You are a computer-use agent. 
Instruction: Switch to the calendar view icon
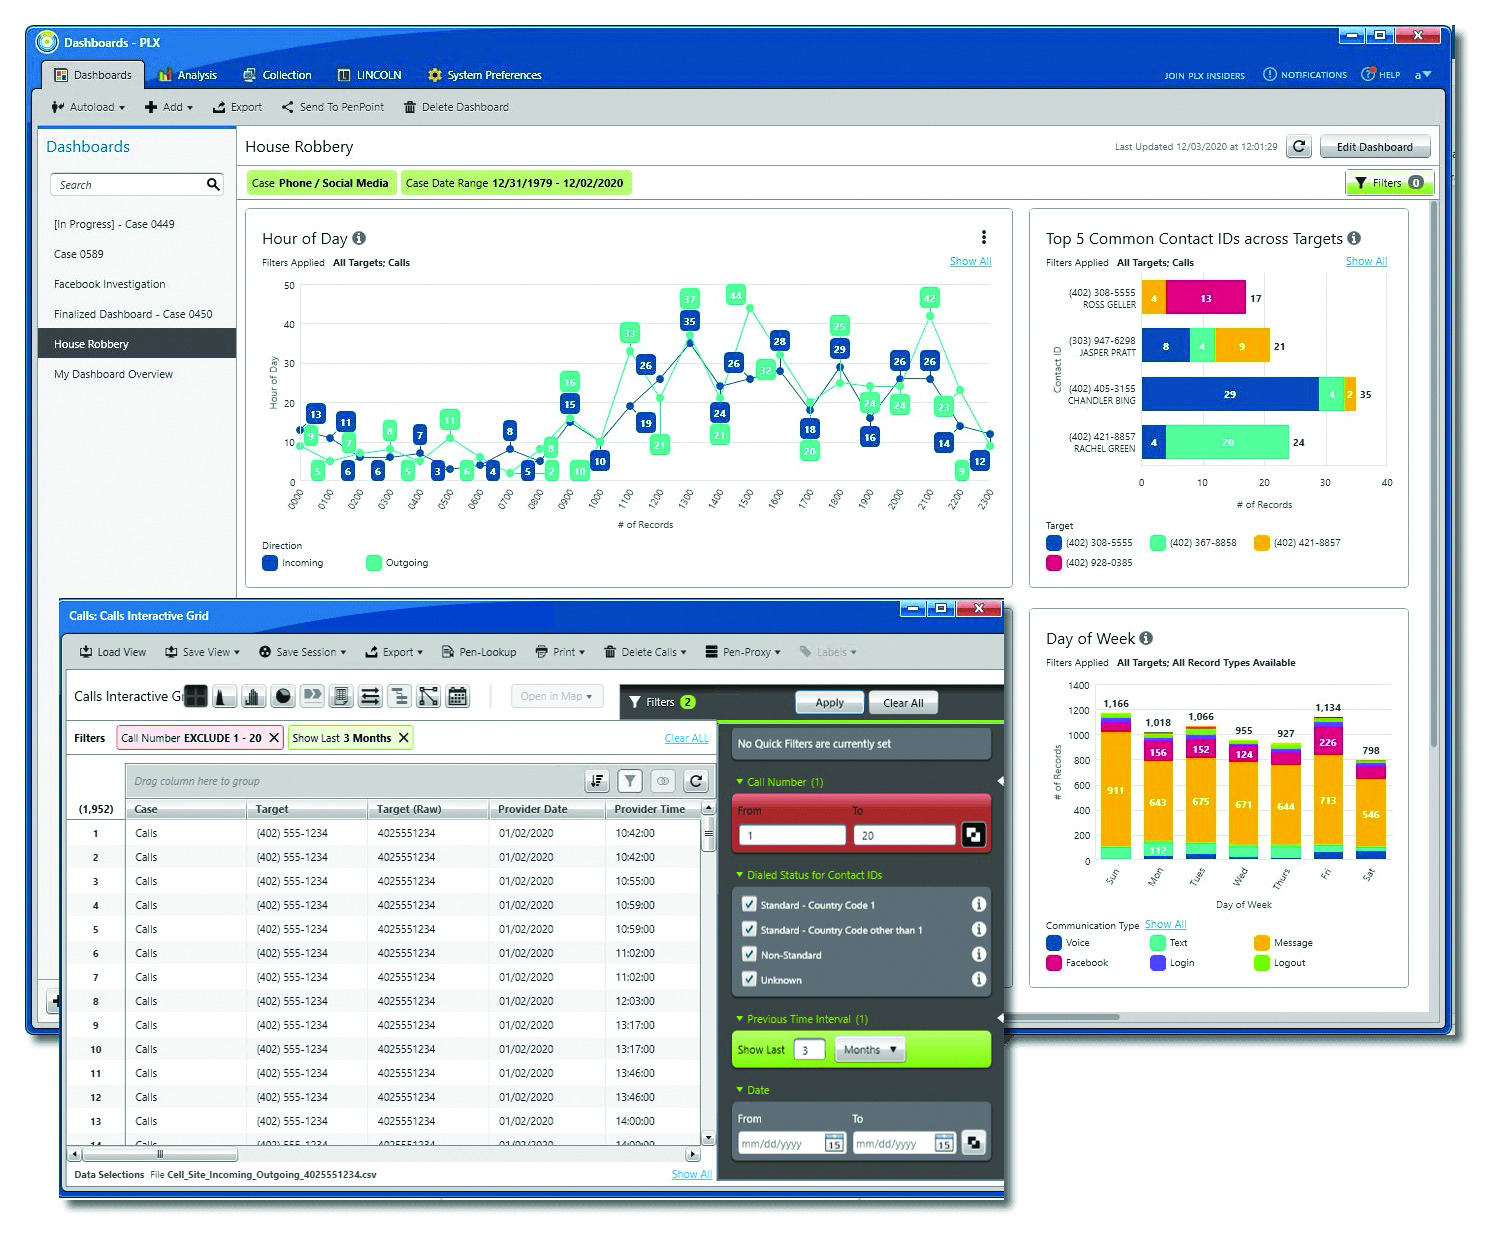[x=457, y=696]
